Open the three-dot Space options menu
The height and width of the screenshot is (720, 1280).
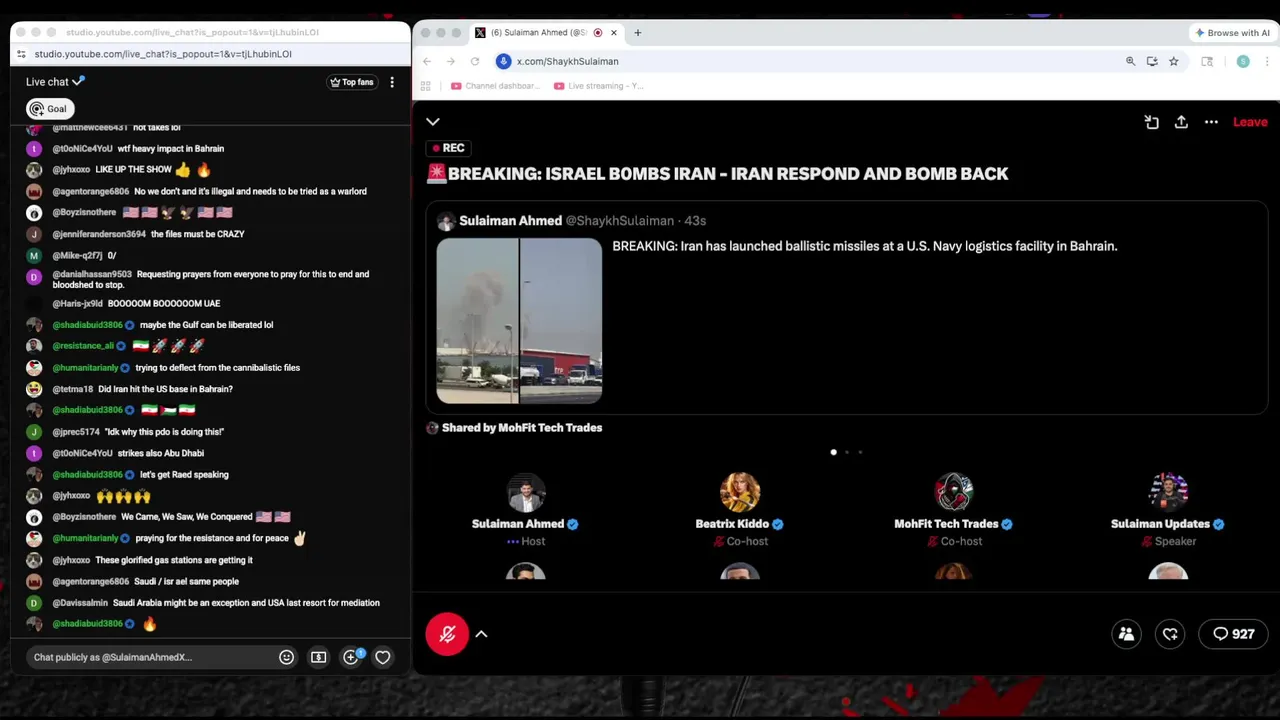pyautogui.click(x=1211, y=122)
